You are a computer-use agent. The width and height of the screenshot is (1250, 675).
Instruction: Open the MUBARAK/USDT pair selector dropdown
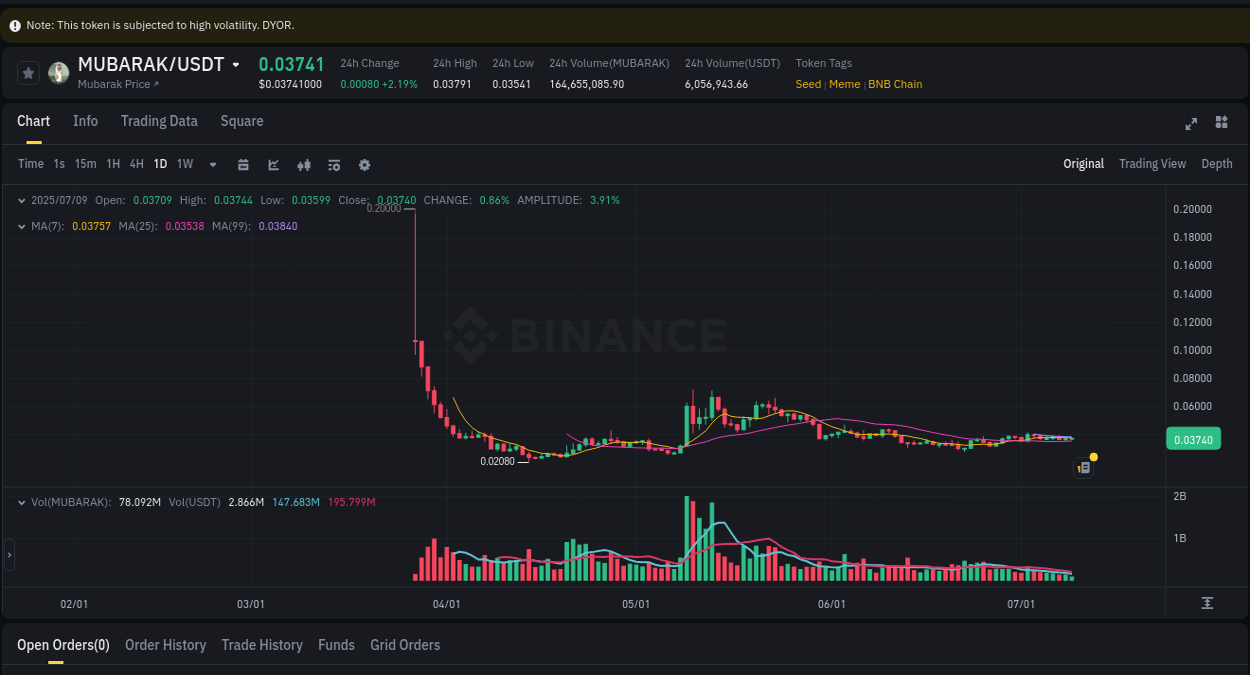(234, 63)
